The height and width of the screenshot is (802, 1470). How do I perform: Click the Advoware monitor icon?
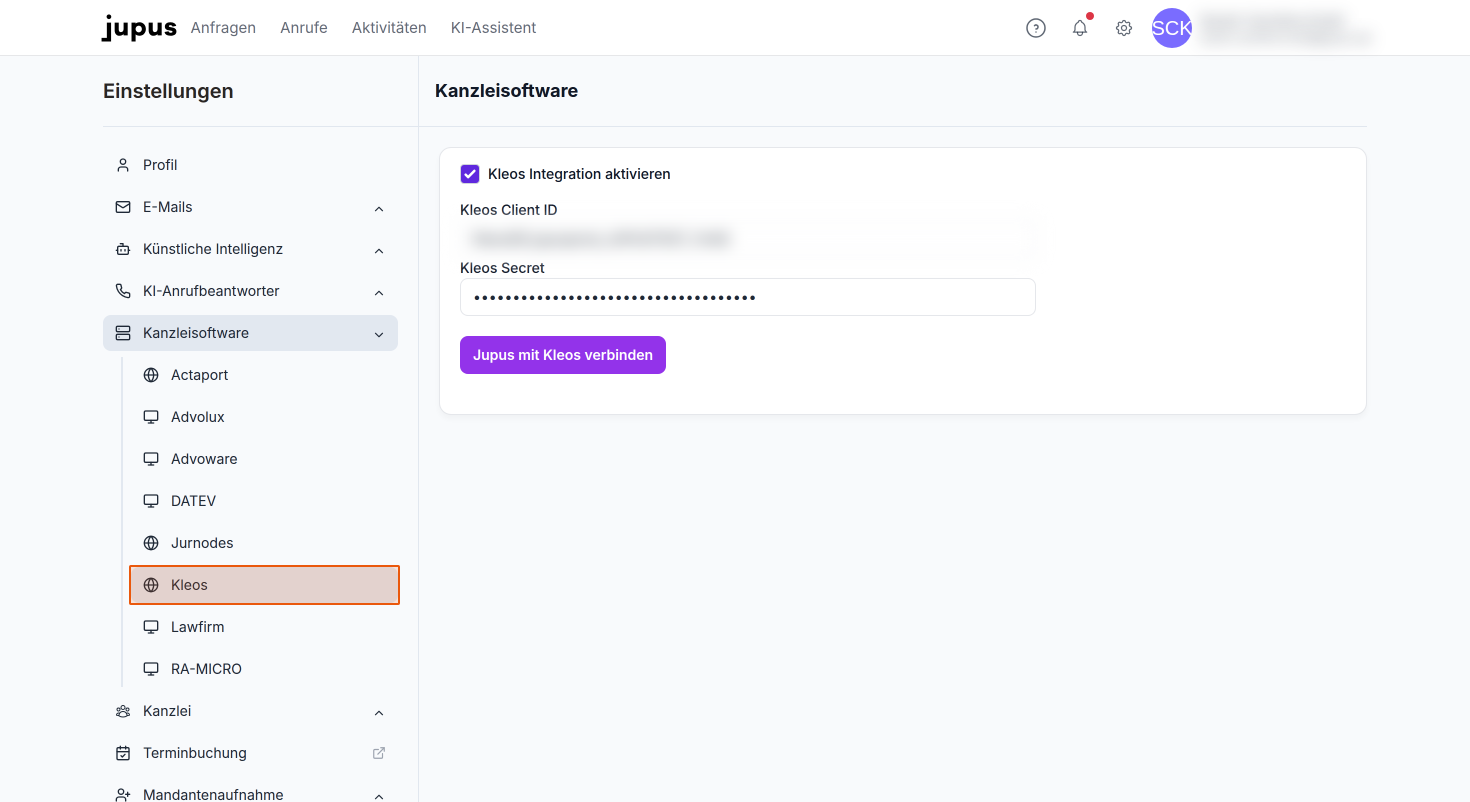point(151,459)
